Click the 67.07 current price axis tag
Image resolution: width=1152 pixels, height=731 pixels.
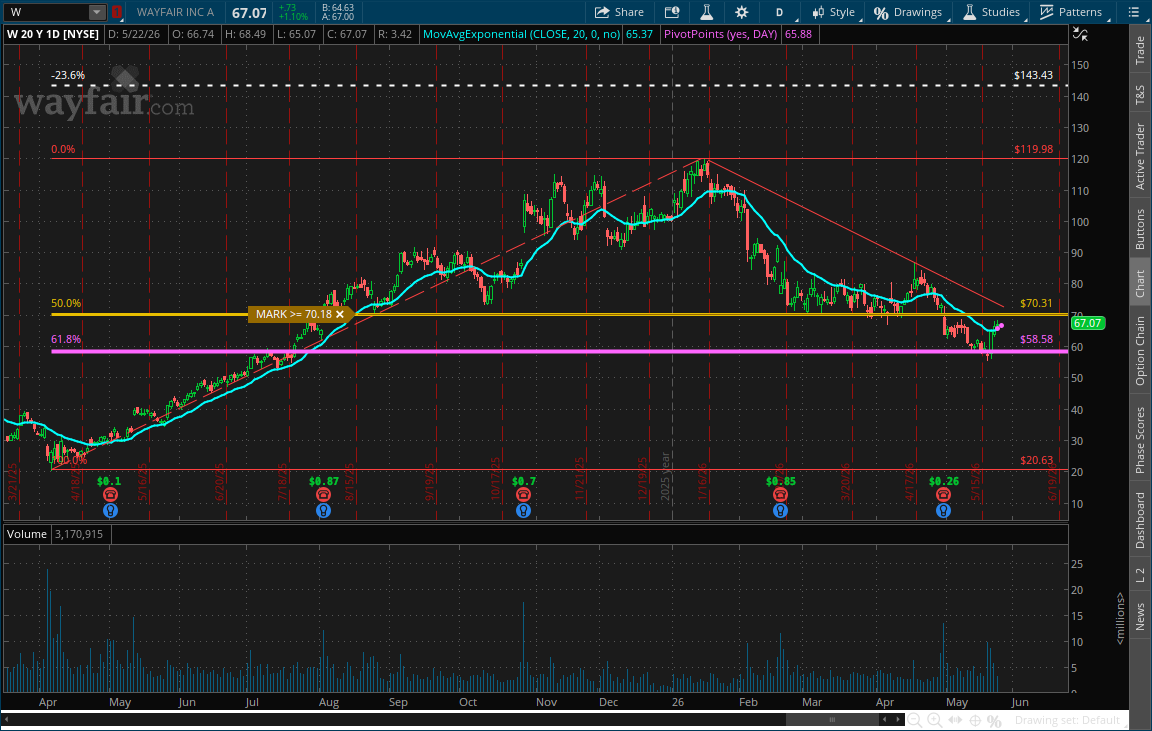(x=1087, y=323)
